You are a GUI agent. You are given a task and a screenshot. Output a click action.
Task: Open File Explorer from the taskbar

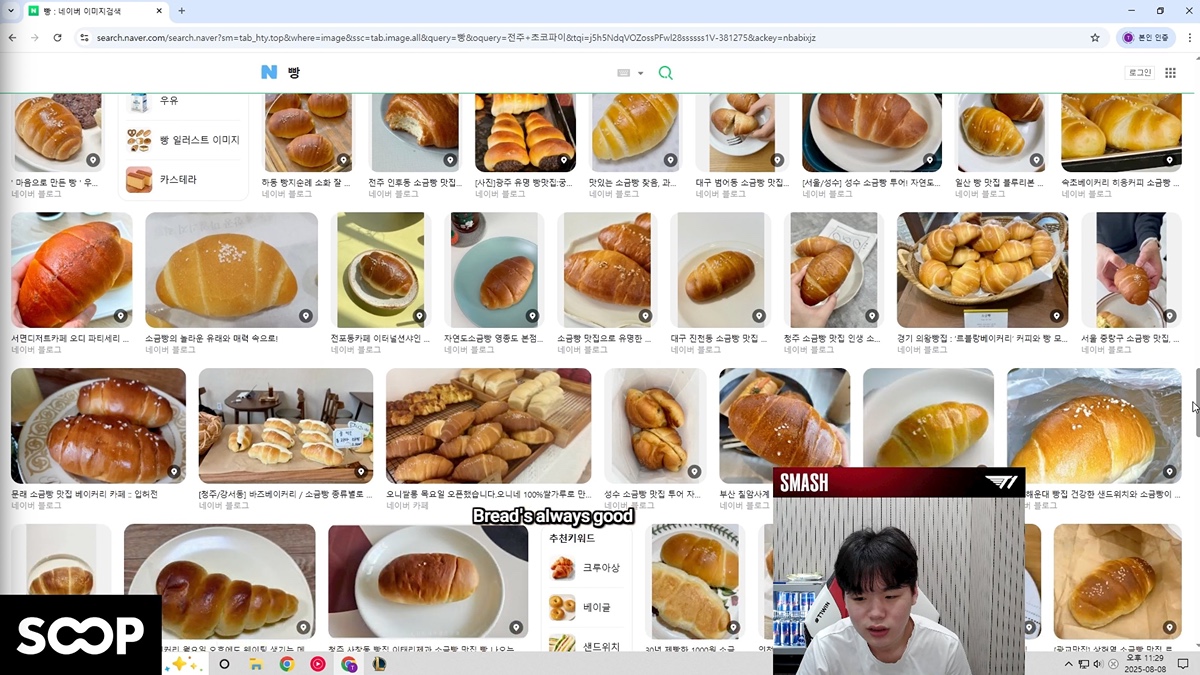[x=255, y=664]
